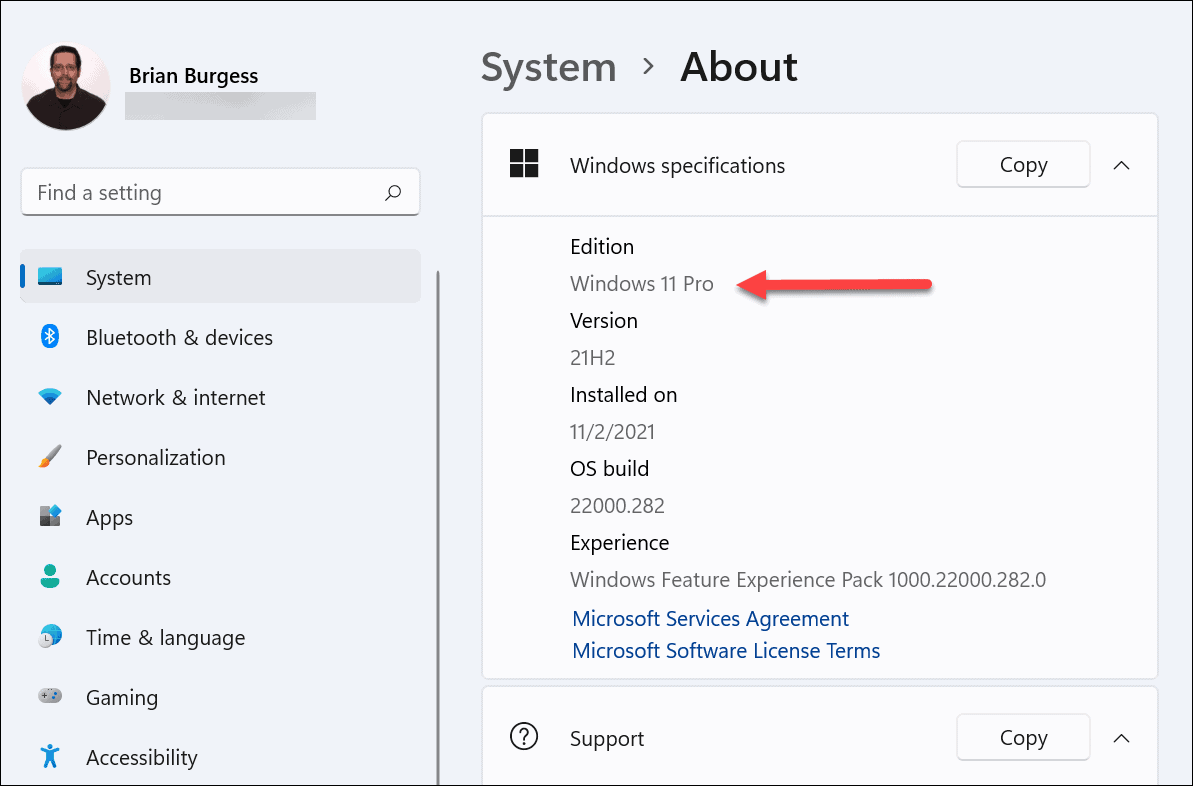Navigate back to System breadcrumb
Screen dimensions: 1193x786
pyautogui.click(x=548, y=68)
